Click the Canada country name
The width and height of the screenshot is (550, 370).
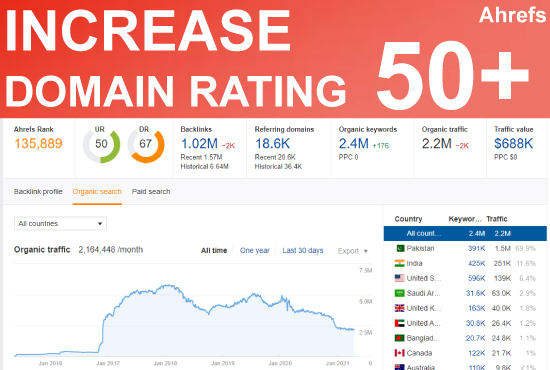point(419,353)
